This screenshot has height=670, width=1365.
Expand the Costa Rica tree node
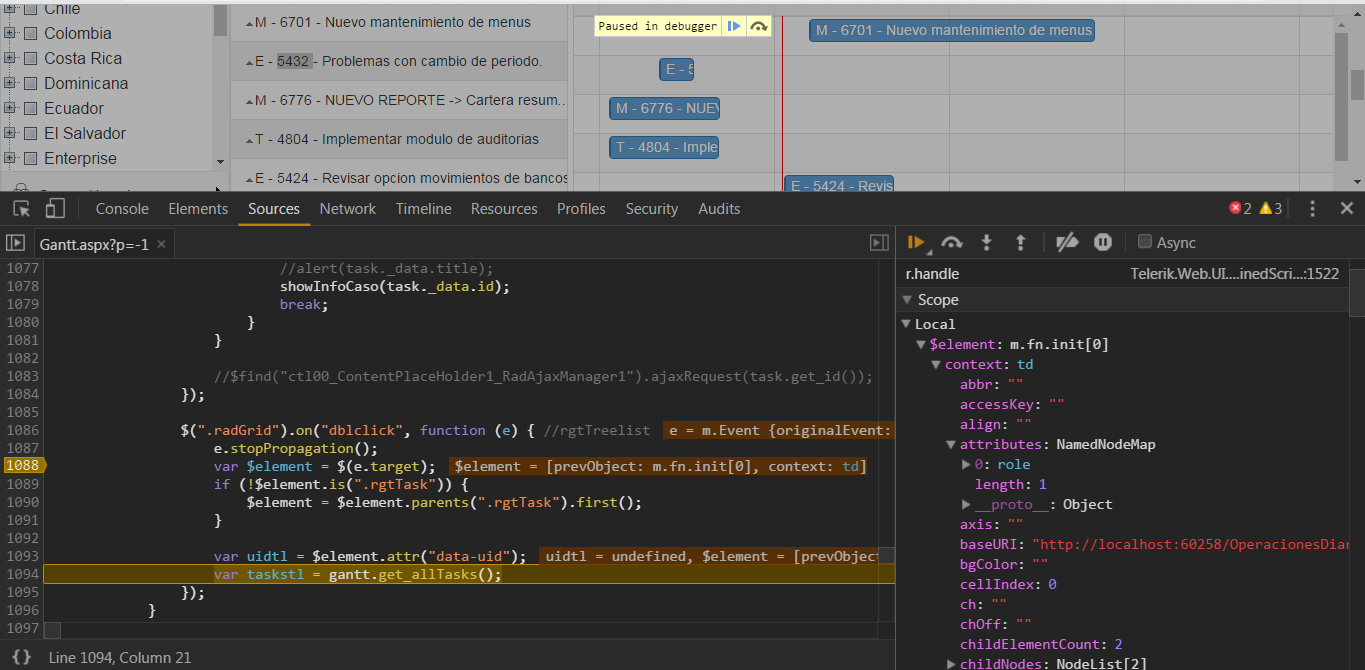pyautogui.click(x=10, y=58)
